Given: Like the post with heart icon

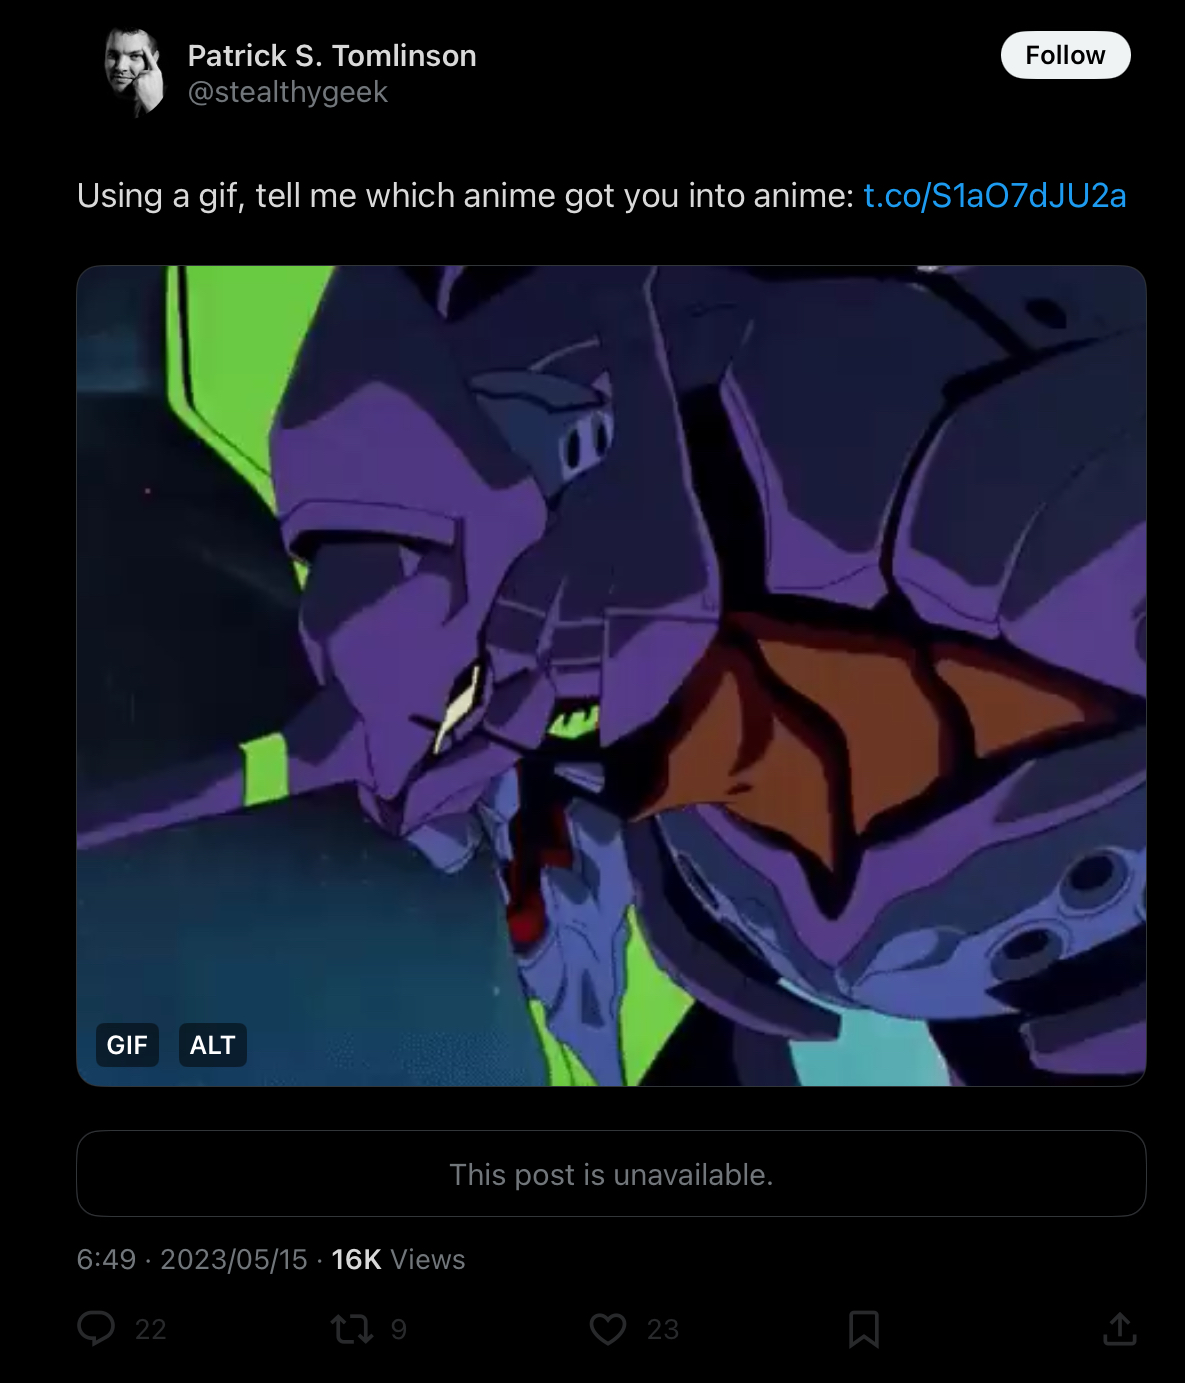Looking at the screenshot, I should coord(608,1329).
